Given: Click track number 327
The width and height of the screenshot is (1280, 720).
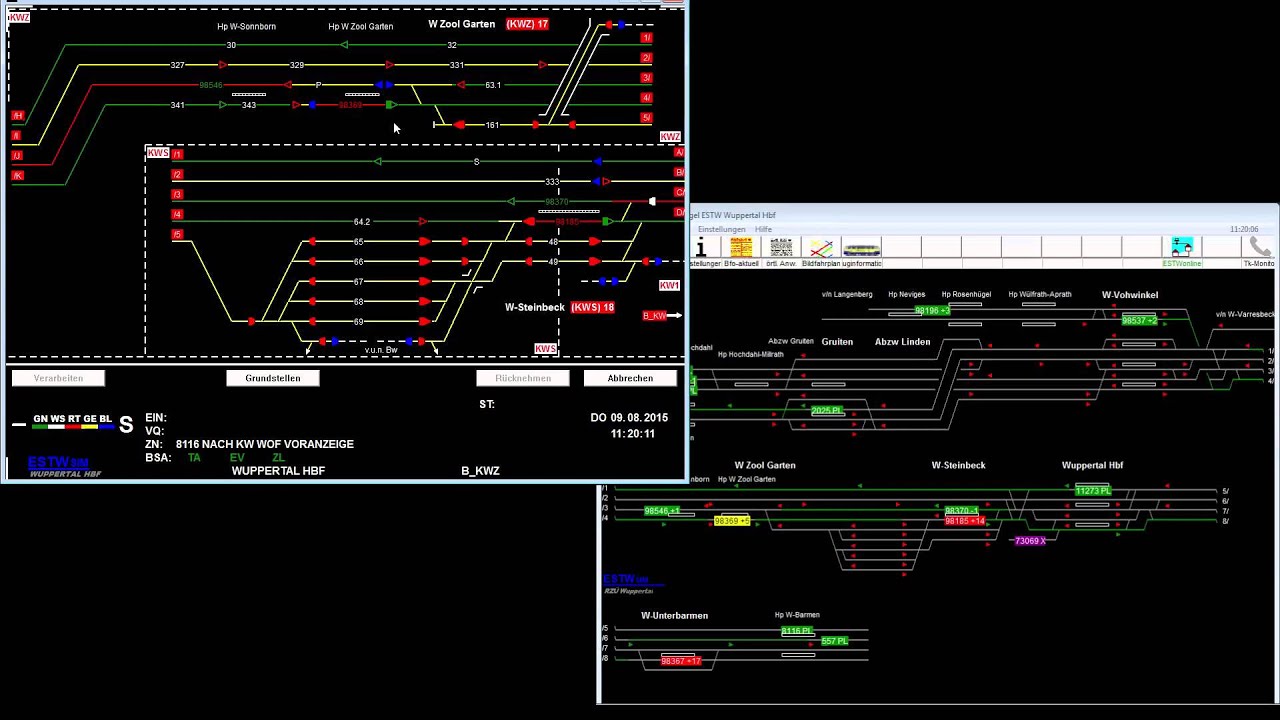Looking at the screenshot, I should (x=177, y=65).
